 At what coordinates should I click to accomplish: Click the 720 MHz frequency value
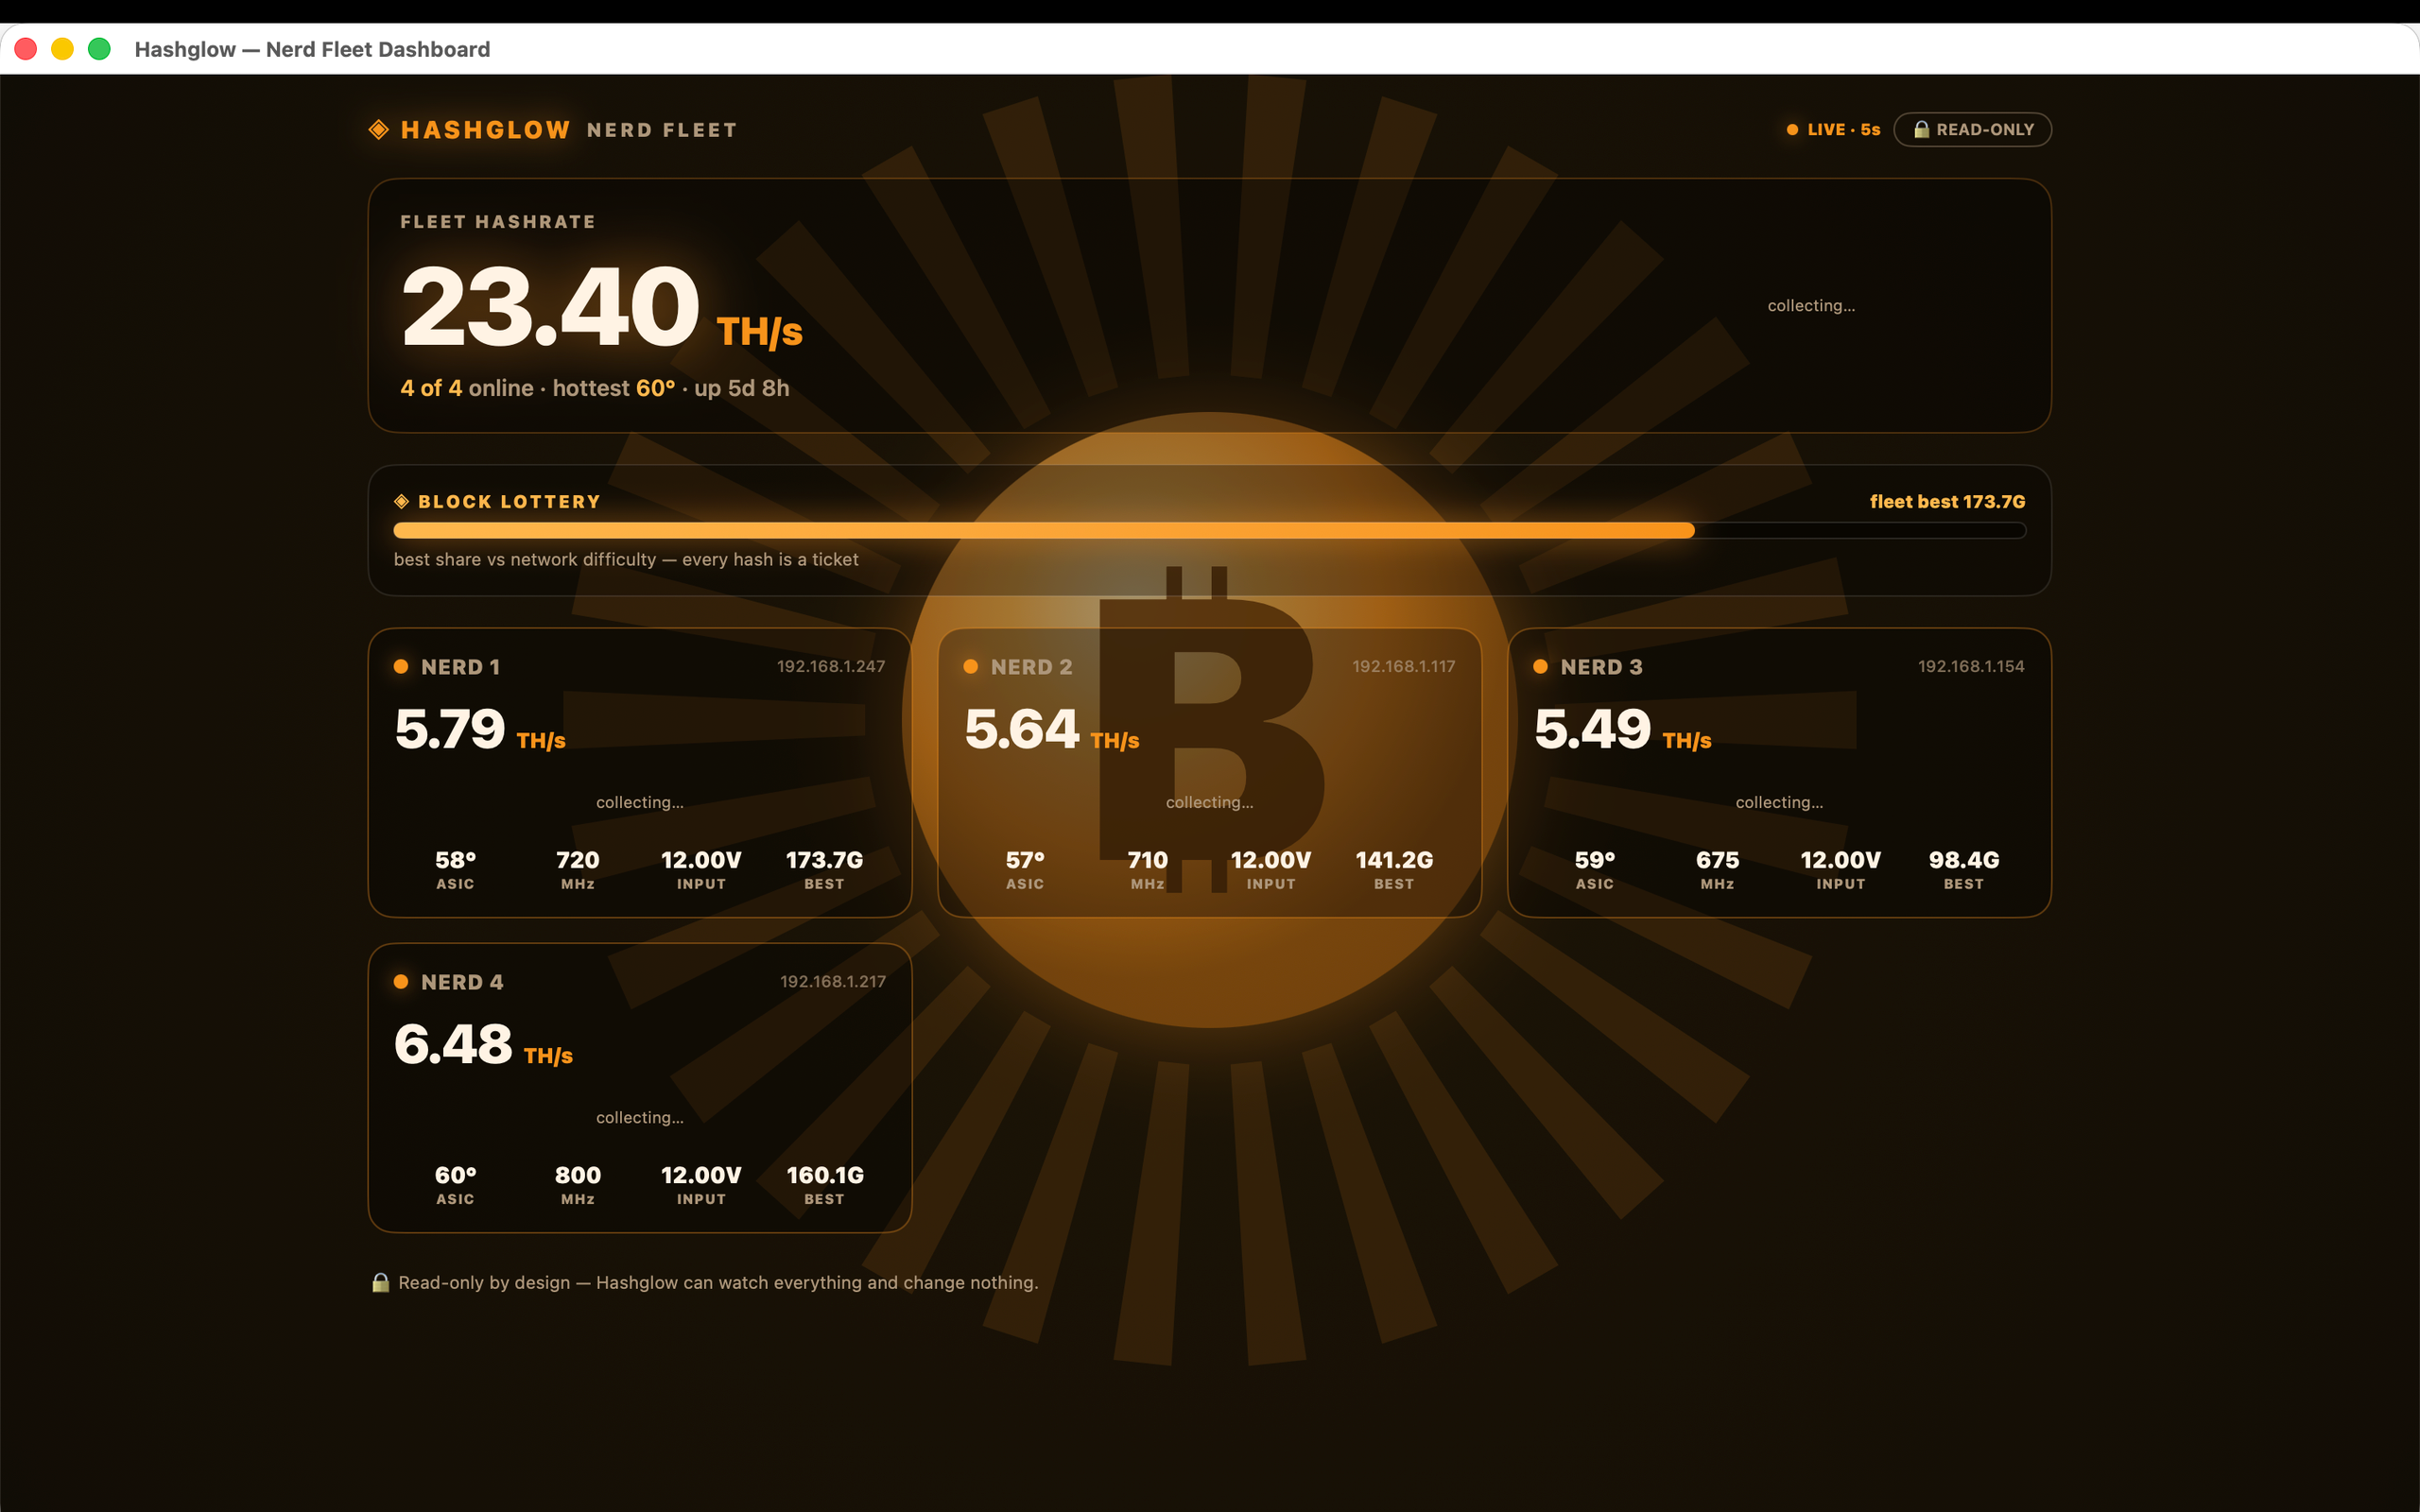578,860
